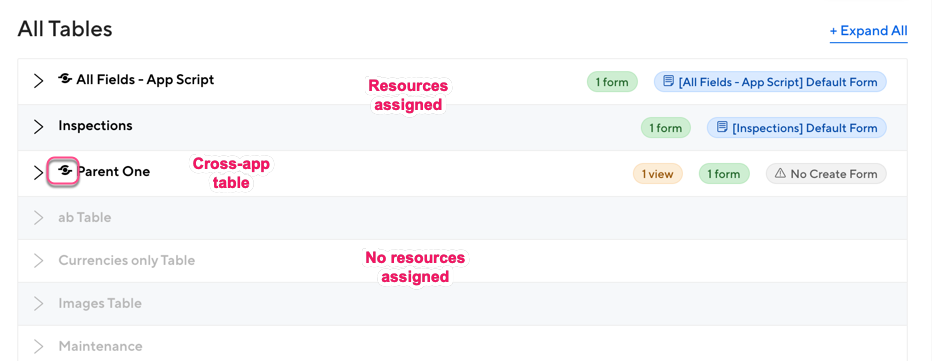Click the 1 view badge on Parent One
This screenshot has width=932, height=361.
pyautogui.click(x=657, y=174)
